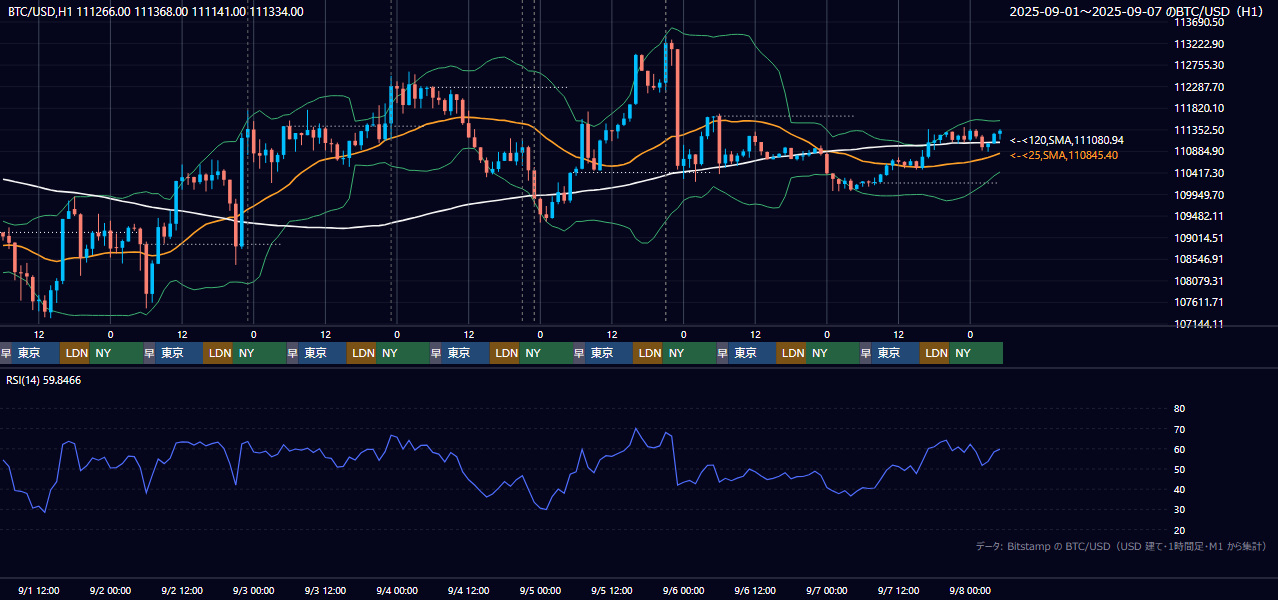Click price axis value 109482.11
1278x600 pixels.
[x=1199, y=216]
